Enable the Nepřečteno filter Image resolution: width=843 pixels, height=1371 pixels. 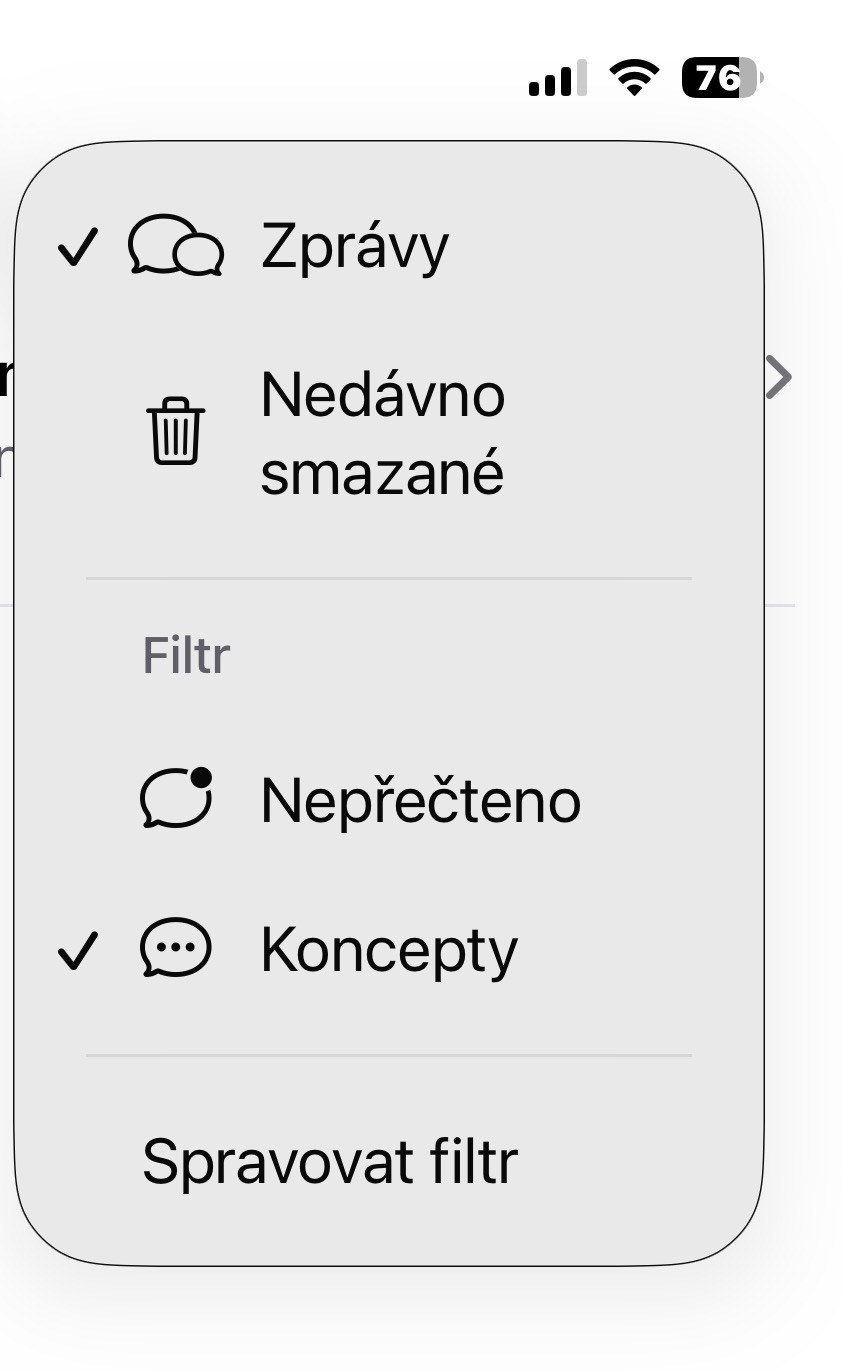[420, 800]
